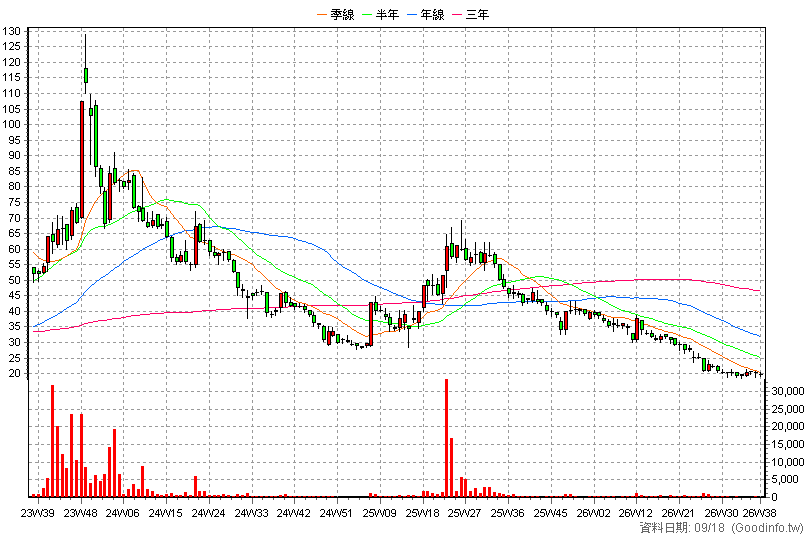Viewport: 808px width, 540px height.
Task: Click the 24W51 week label
Action: click(x=336, y=513)
